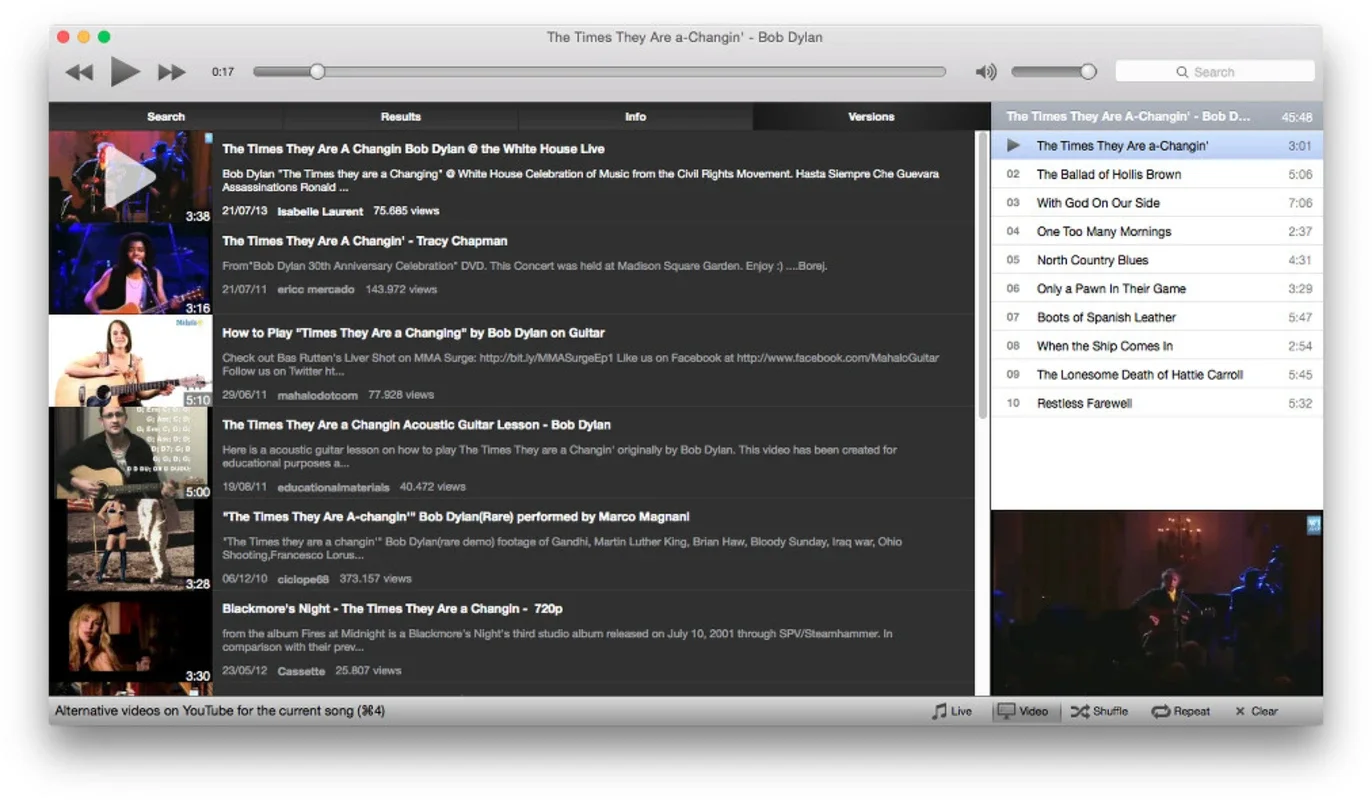Click uploader name 'Cassette'
1372x800 pixels.
(301, 671)
